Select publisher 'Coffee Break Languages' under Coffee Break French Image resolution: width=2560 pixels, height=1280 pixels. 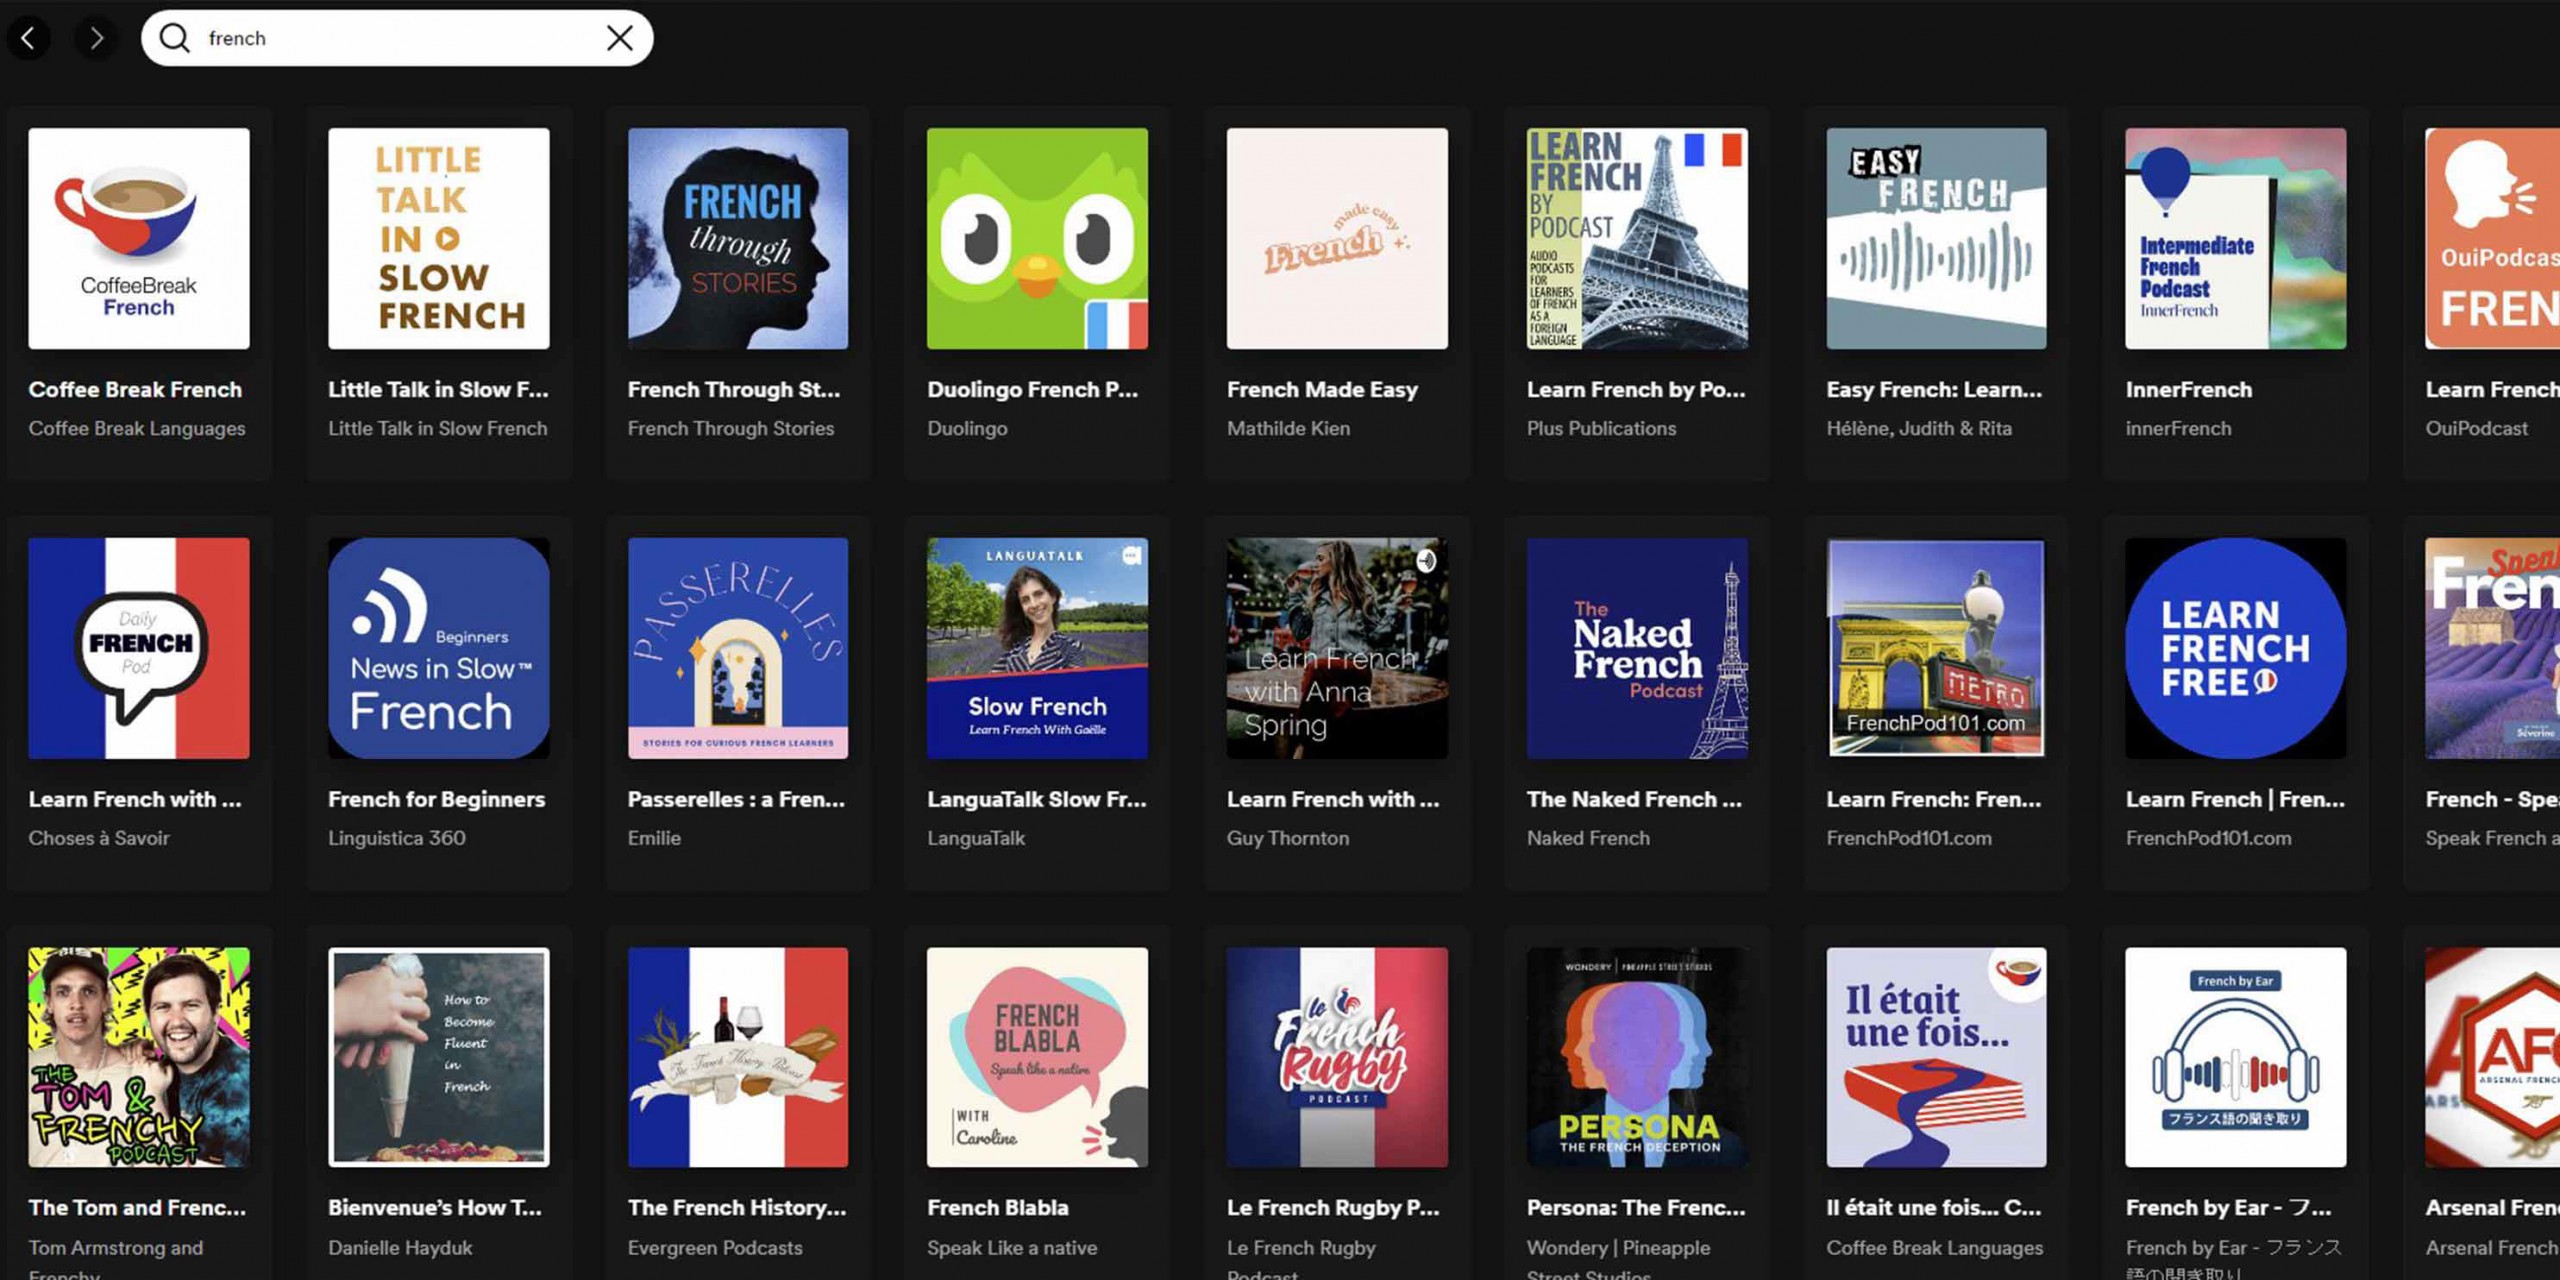coord(137,428)
